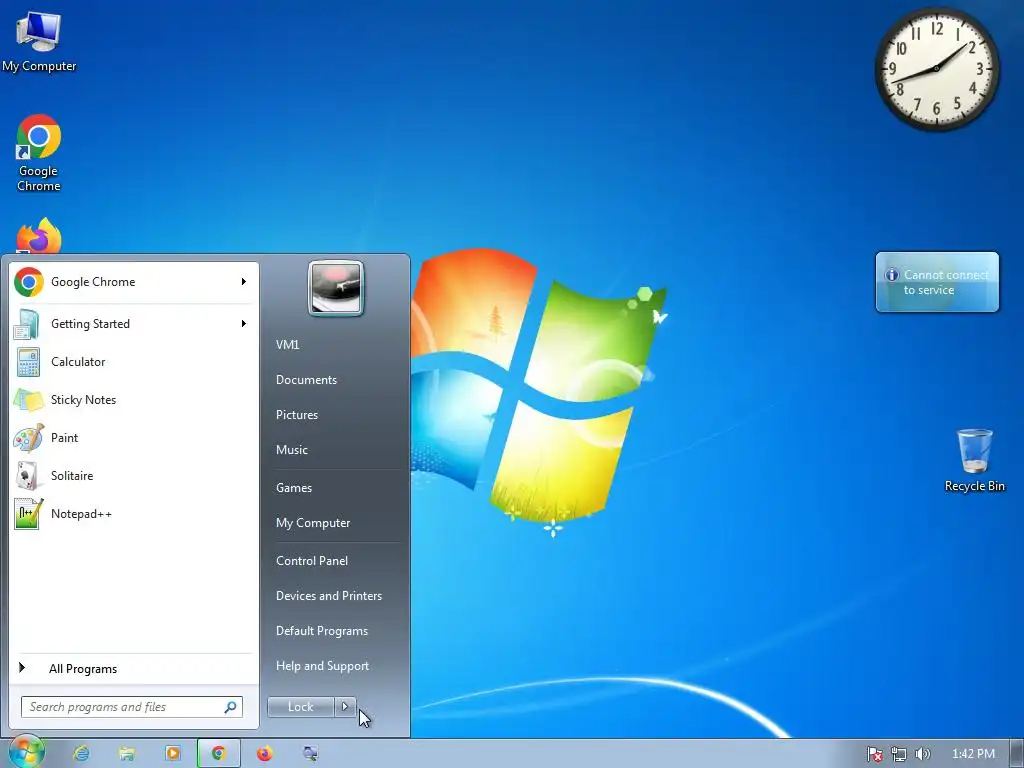This screenshot has width=1024, height=768.
Task: Open Music from the Start menu
Action: tap(292, 450)
